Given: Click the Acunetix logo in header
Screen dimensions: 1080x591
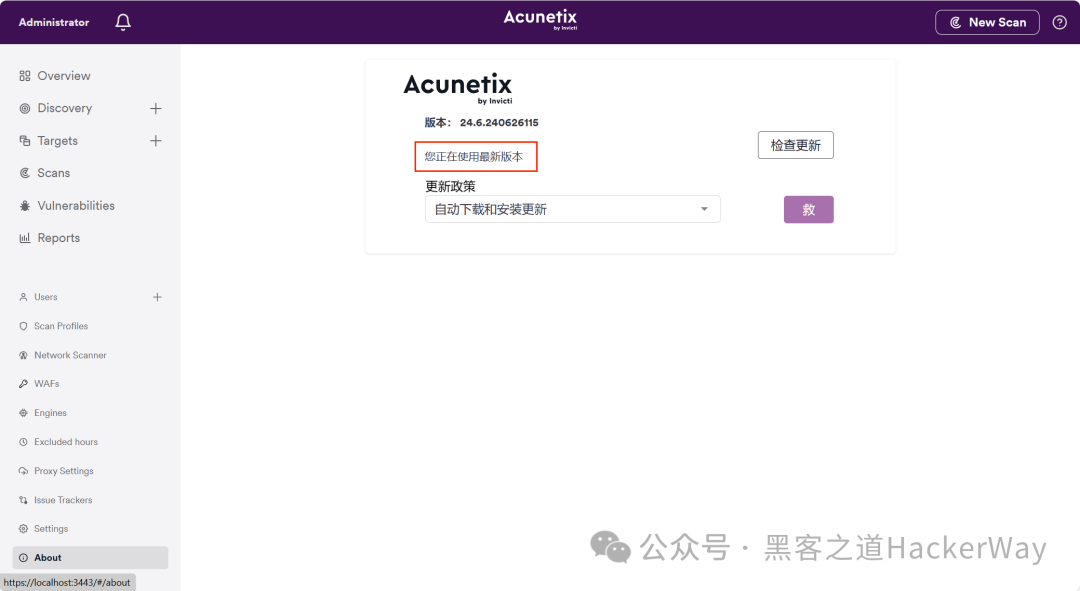Looking at the screenshot, I should 540,19.
